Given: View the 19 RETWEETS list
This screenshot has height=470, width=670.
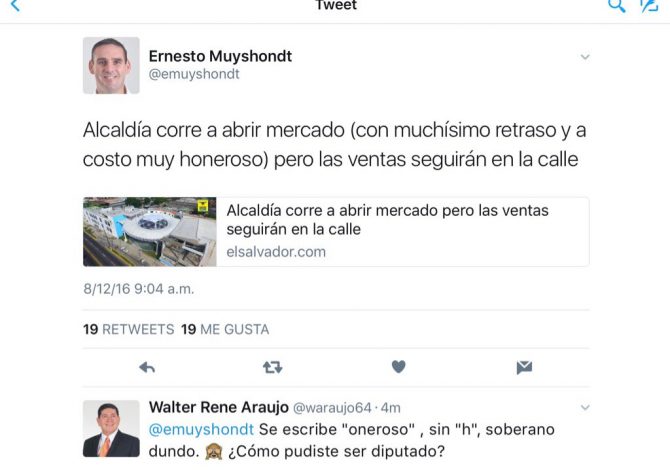Looking at the screenshot, I should [x=129, y=329].
